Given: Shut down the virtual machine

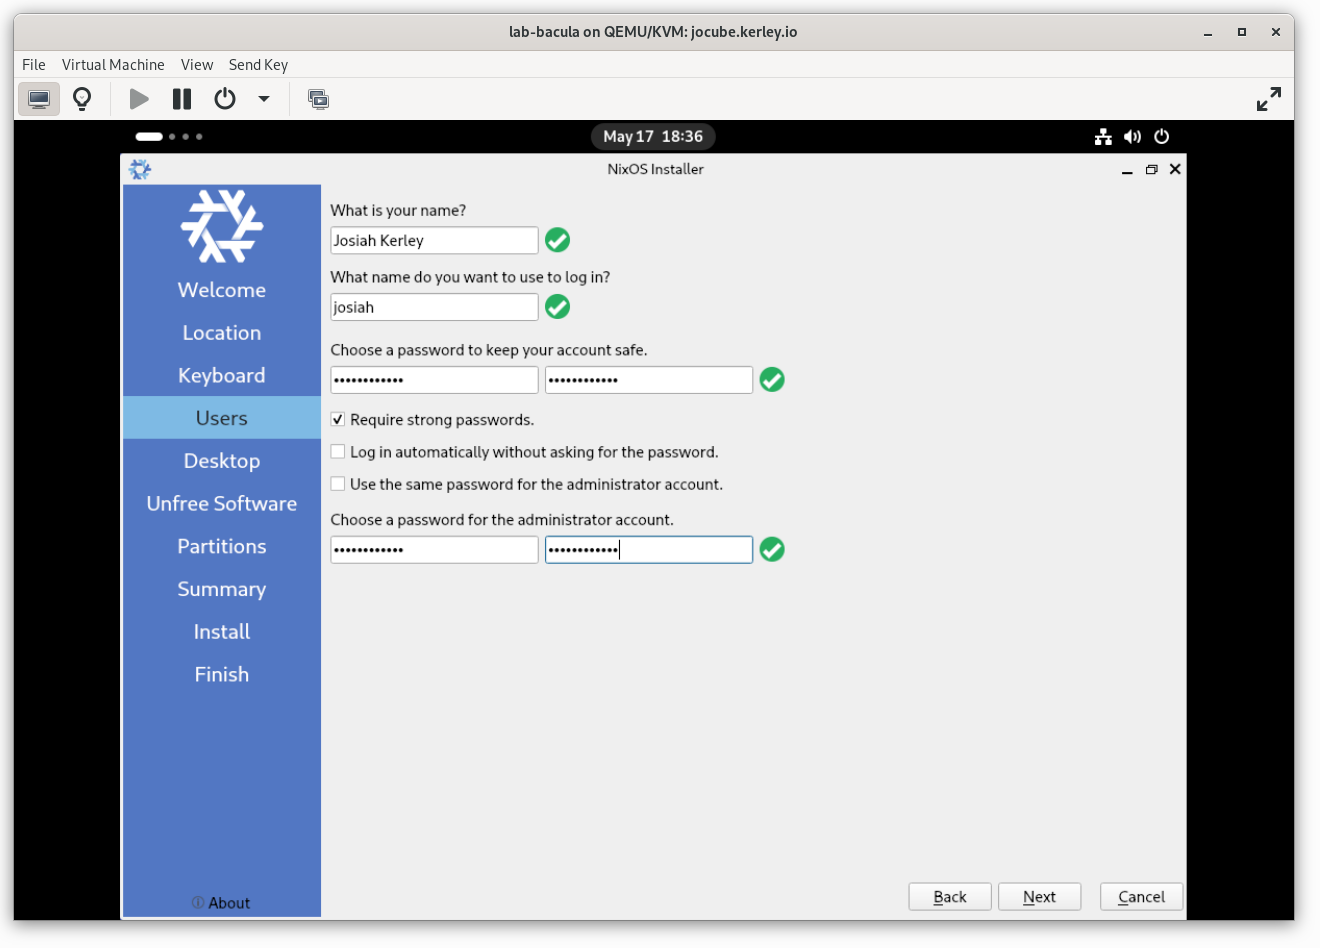Looking at the screenshot, I should 225,99.
